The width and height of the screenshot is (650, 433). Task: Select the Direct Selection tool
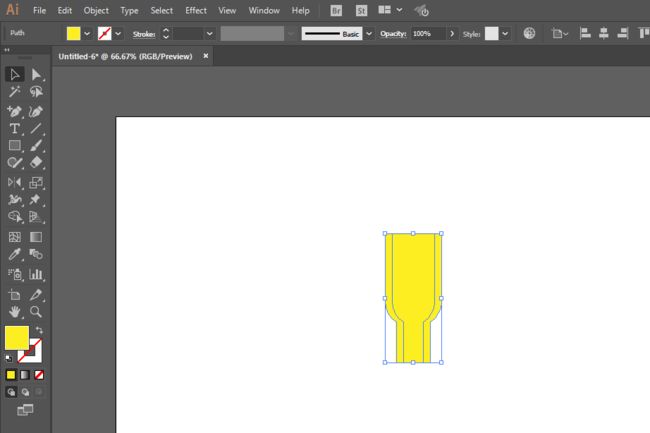coord(36,75)
